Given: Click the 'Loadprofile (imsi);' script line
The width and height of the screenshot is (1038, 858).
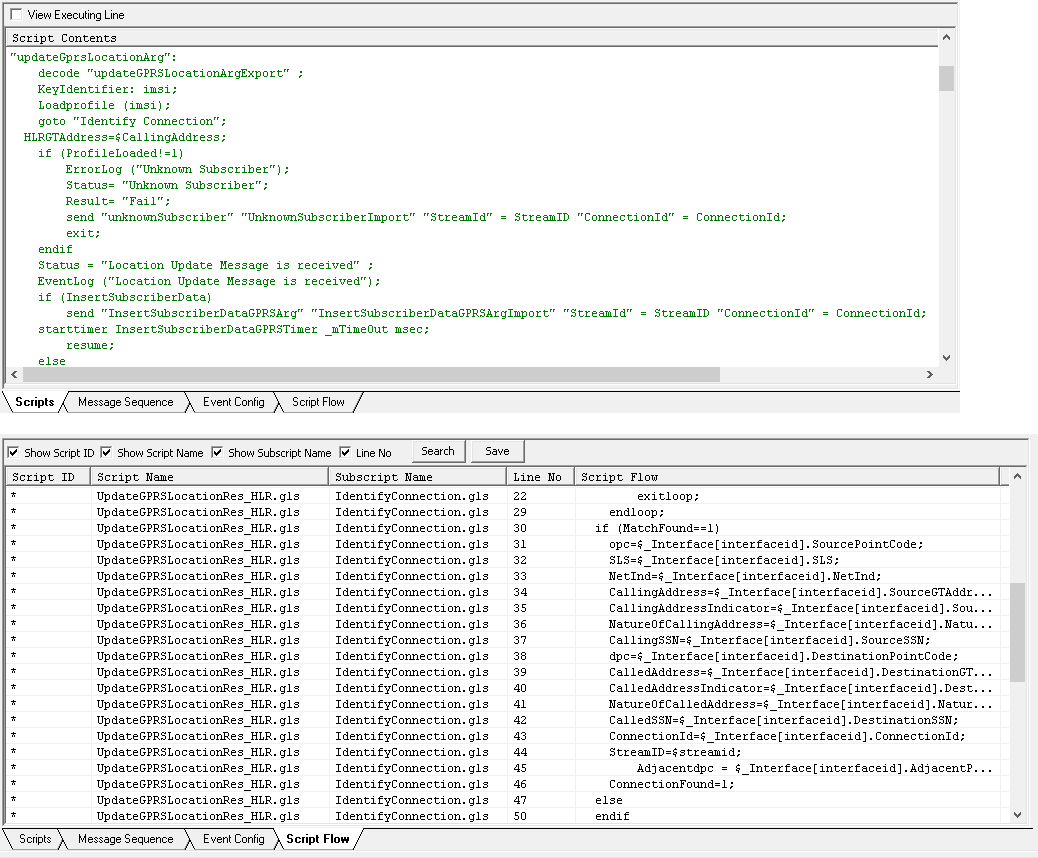Looking at the screenshot, I should tap(104, 105).
